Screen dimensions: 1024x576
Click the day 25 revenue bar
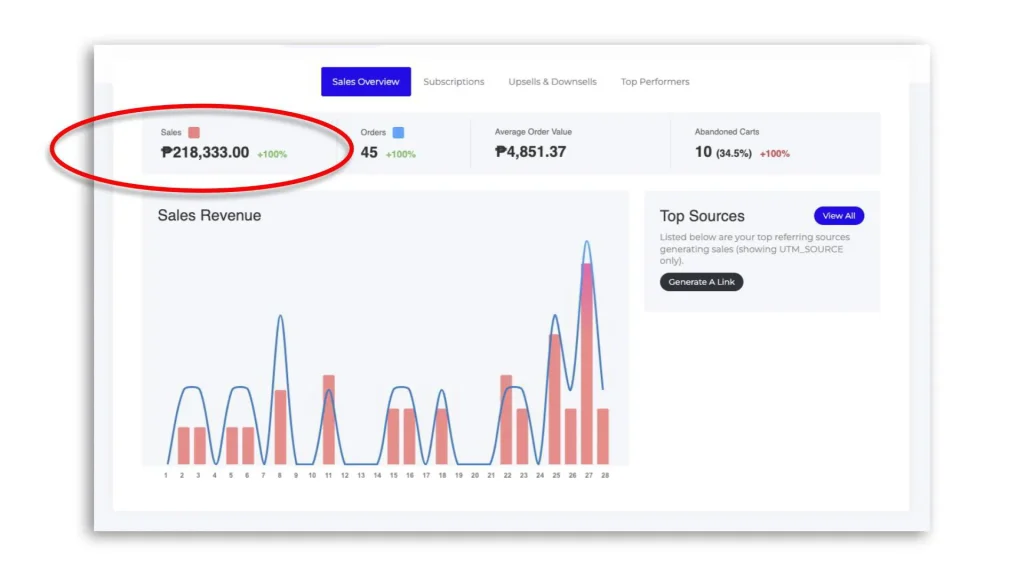554,399
